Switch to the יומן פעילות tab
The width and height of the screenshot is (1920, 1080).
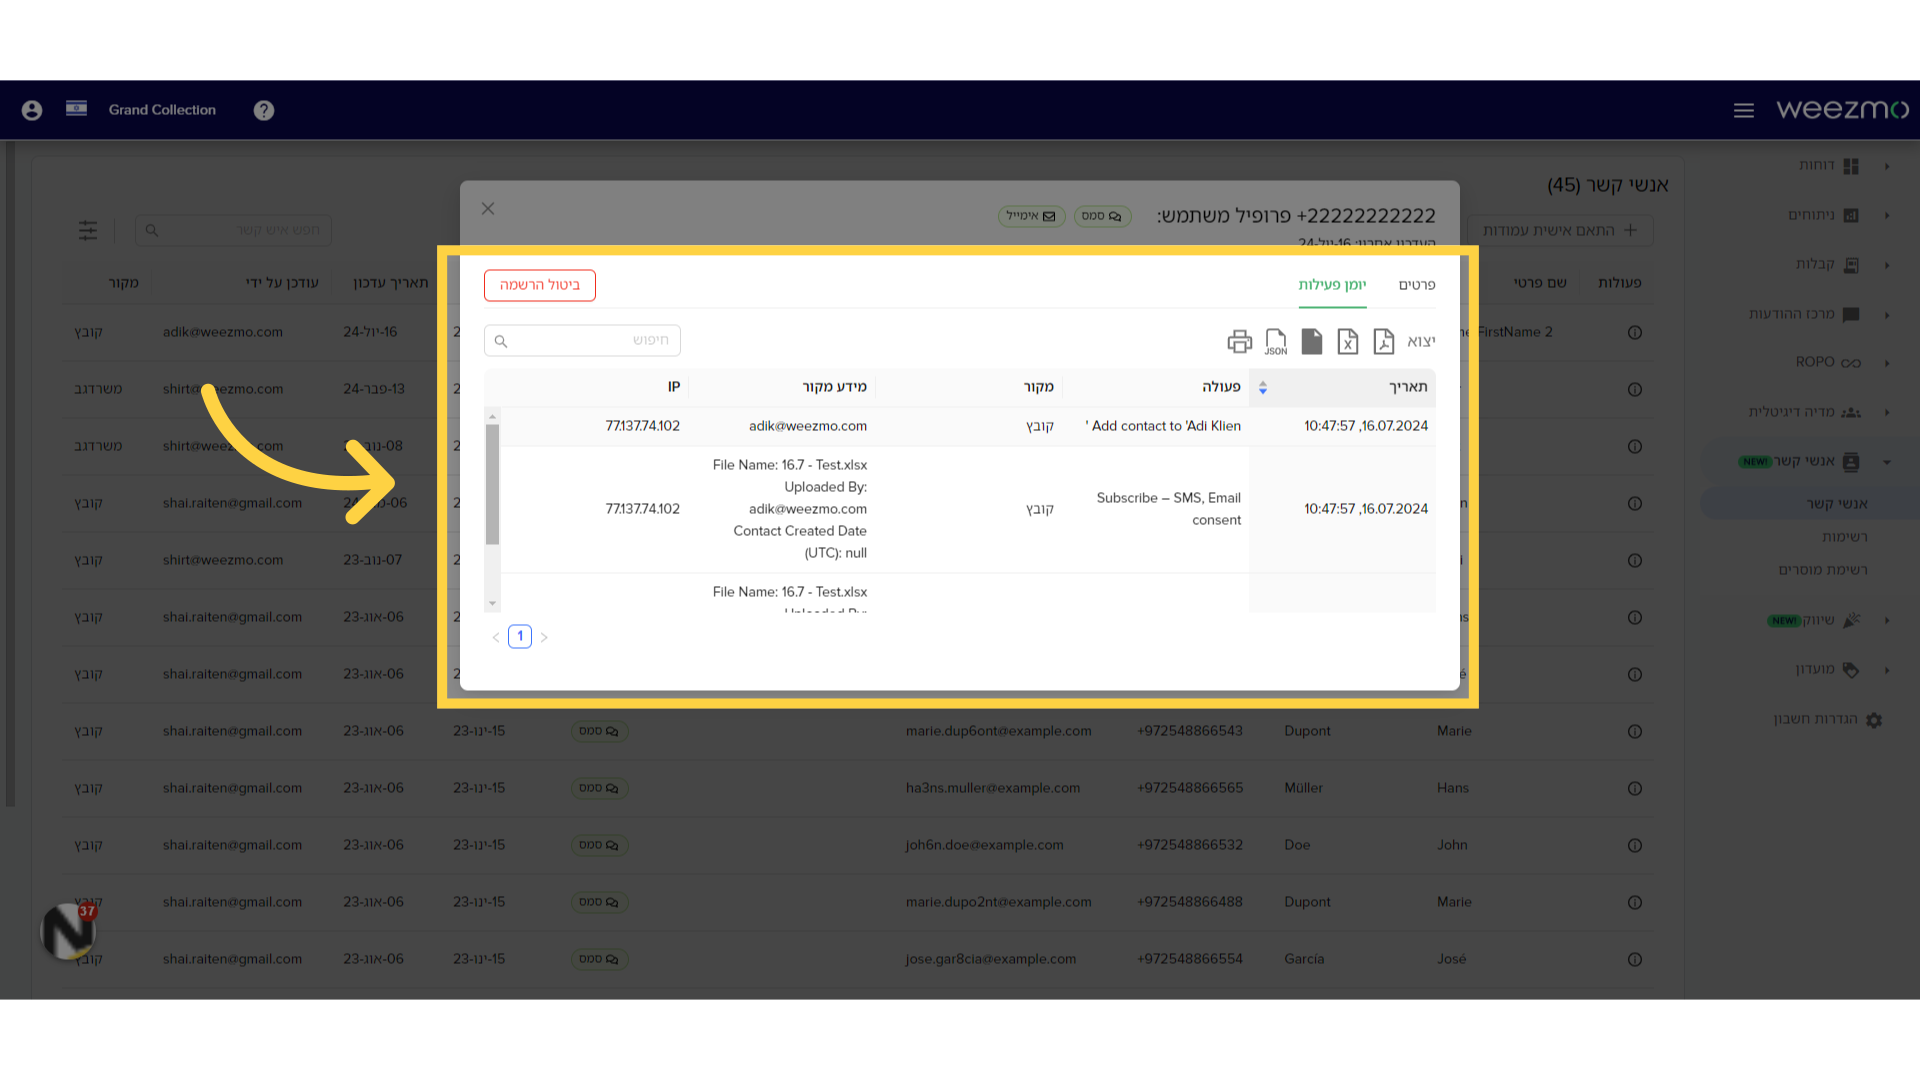[x=1332, y=285]
